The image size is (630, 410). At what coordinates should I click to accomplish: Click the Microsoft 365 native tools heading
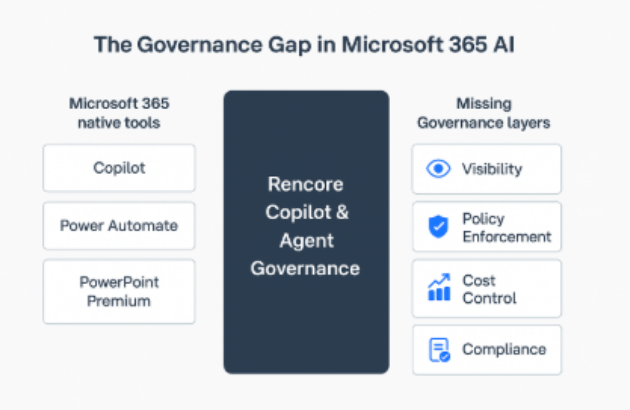[x=119, y=113]
